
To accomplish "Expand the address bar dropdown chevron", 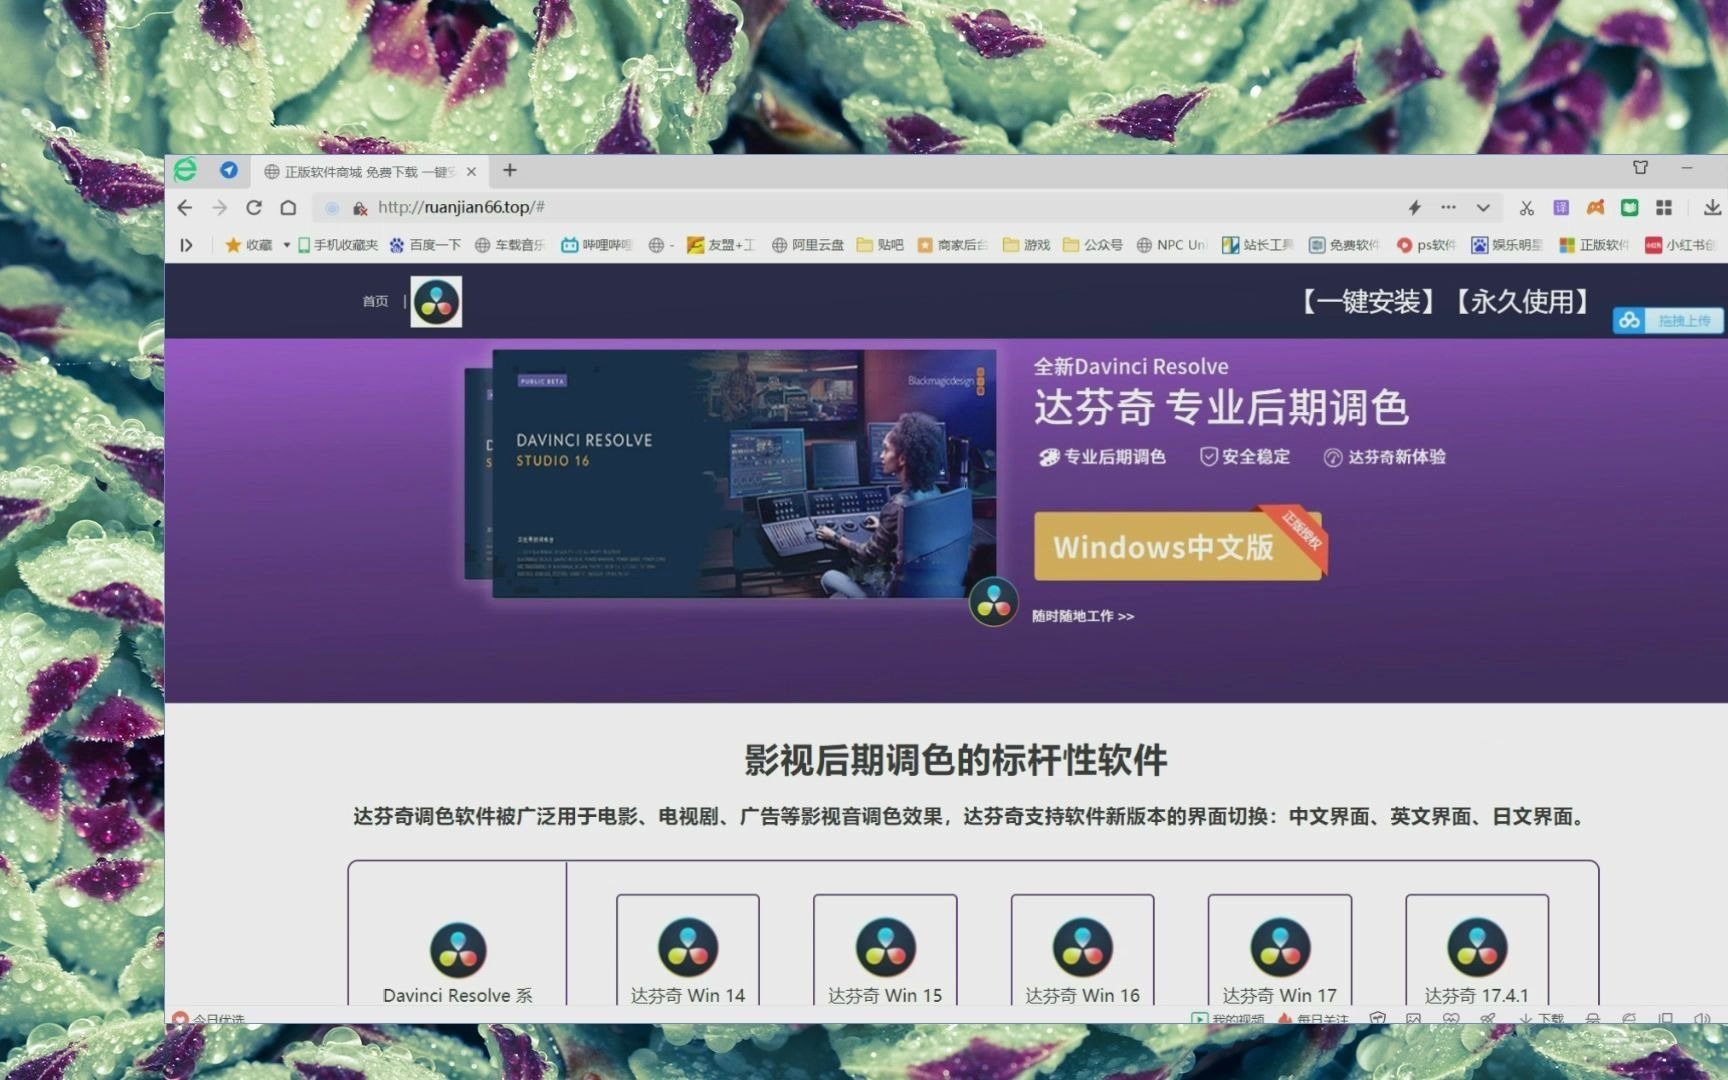I will (x=1483, y=208).
